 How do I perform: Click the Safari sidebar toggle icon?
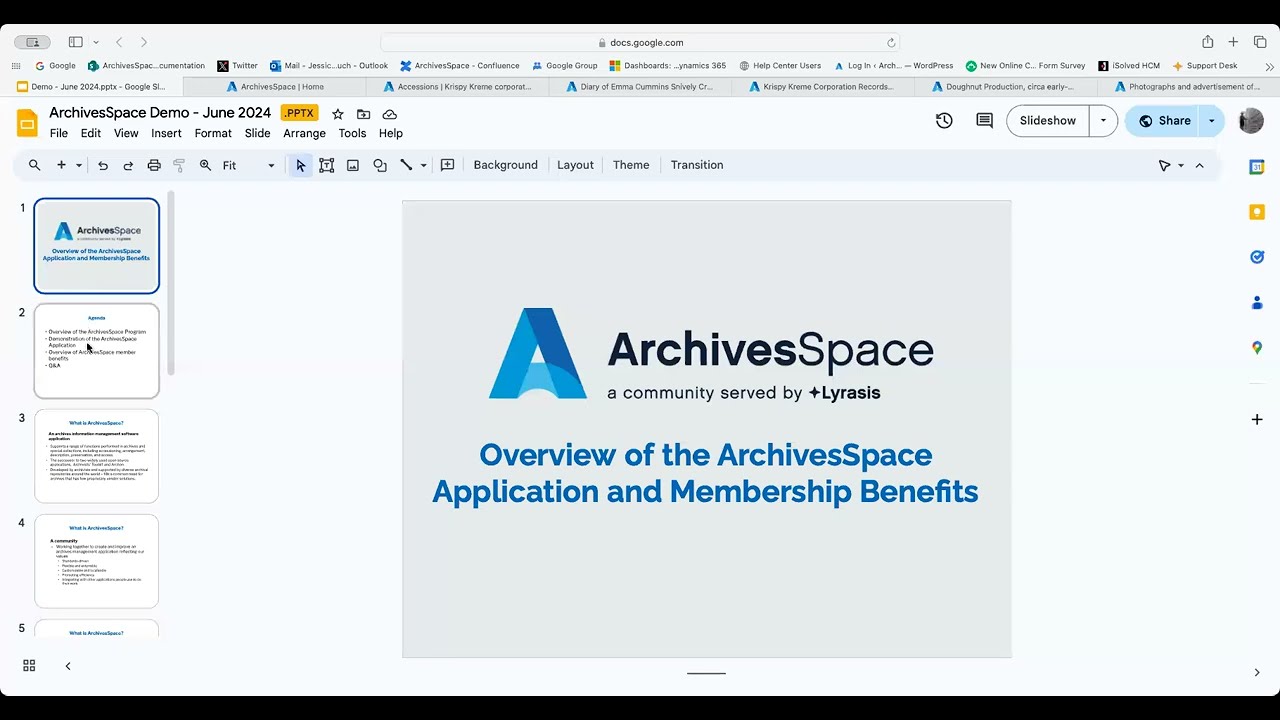(76, 42)
